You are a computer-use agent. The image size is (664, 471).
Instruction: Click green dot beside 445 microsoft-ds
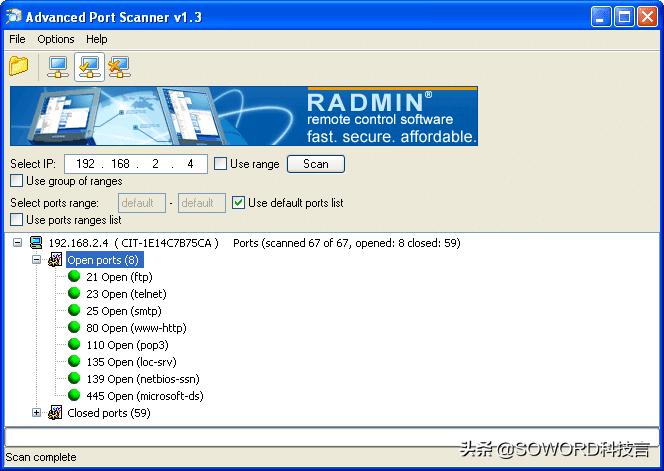74,395
